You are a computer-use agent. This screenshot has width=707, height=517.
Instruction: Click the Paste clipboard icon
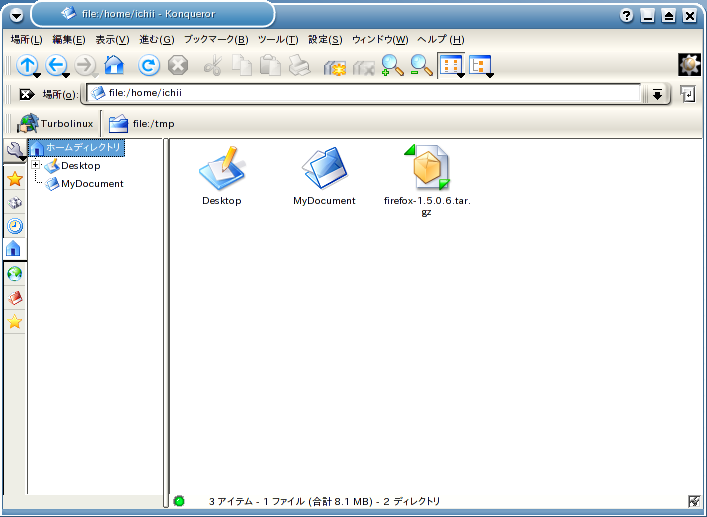tap(271, 65)
